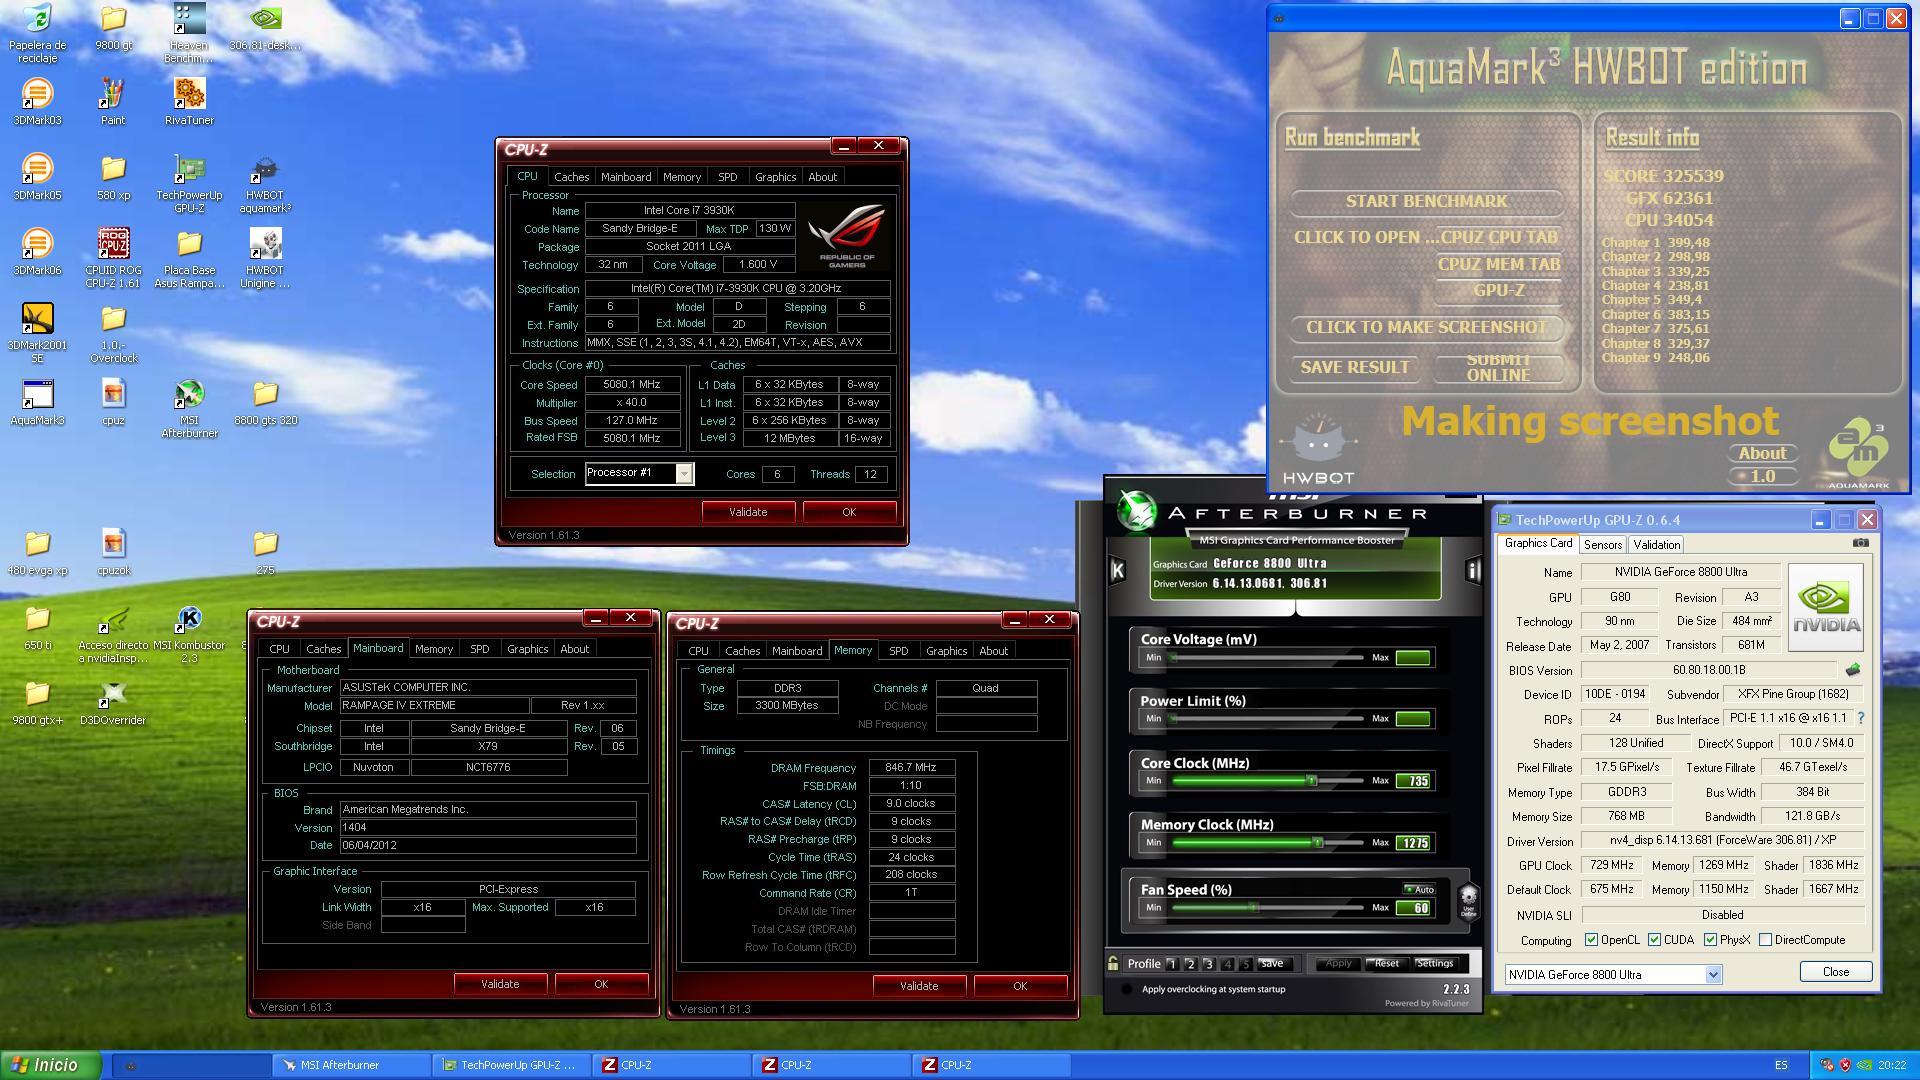1920x1080 pixels.
Task: Open 3DMark2001 SE desktop icon
Action: point(37,333)
